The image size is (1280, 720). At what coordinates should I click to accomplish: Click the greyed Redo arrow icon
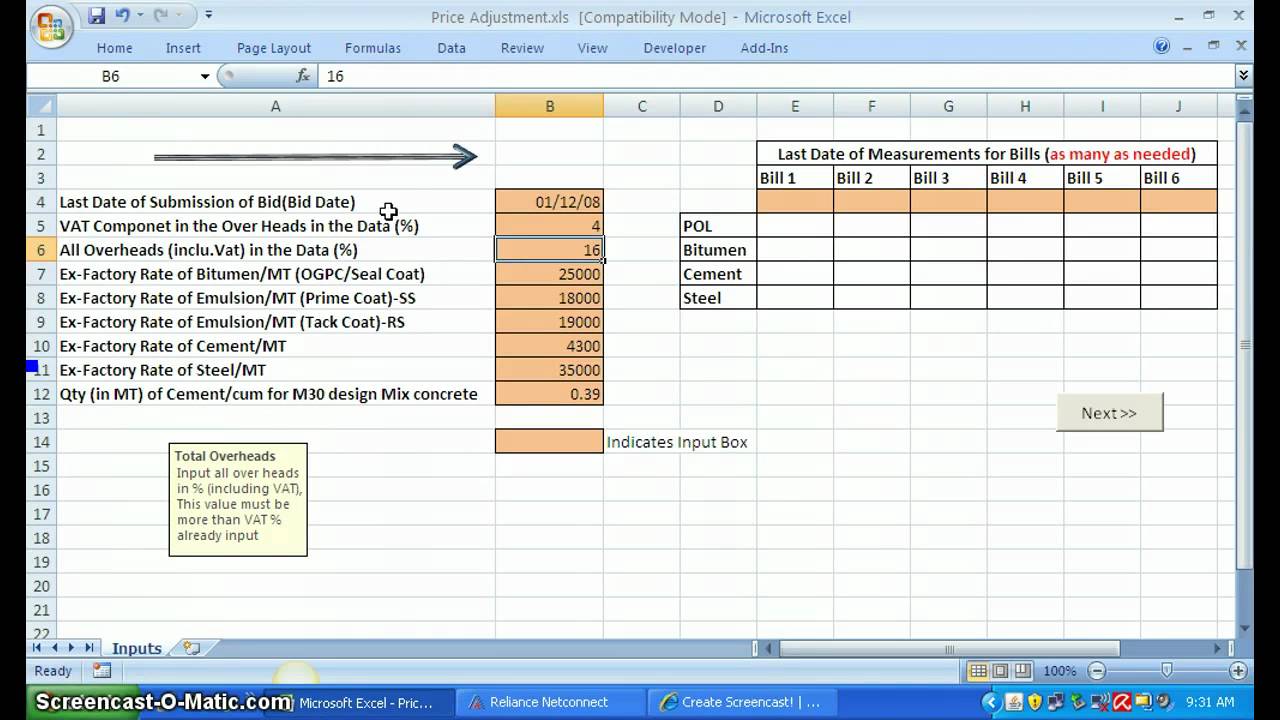tap(159, 15)
